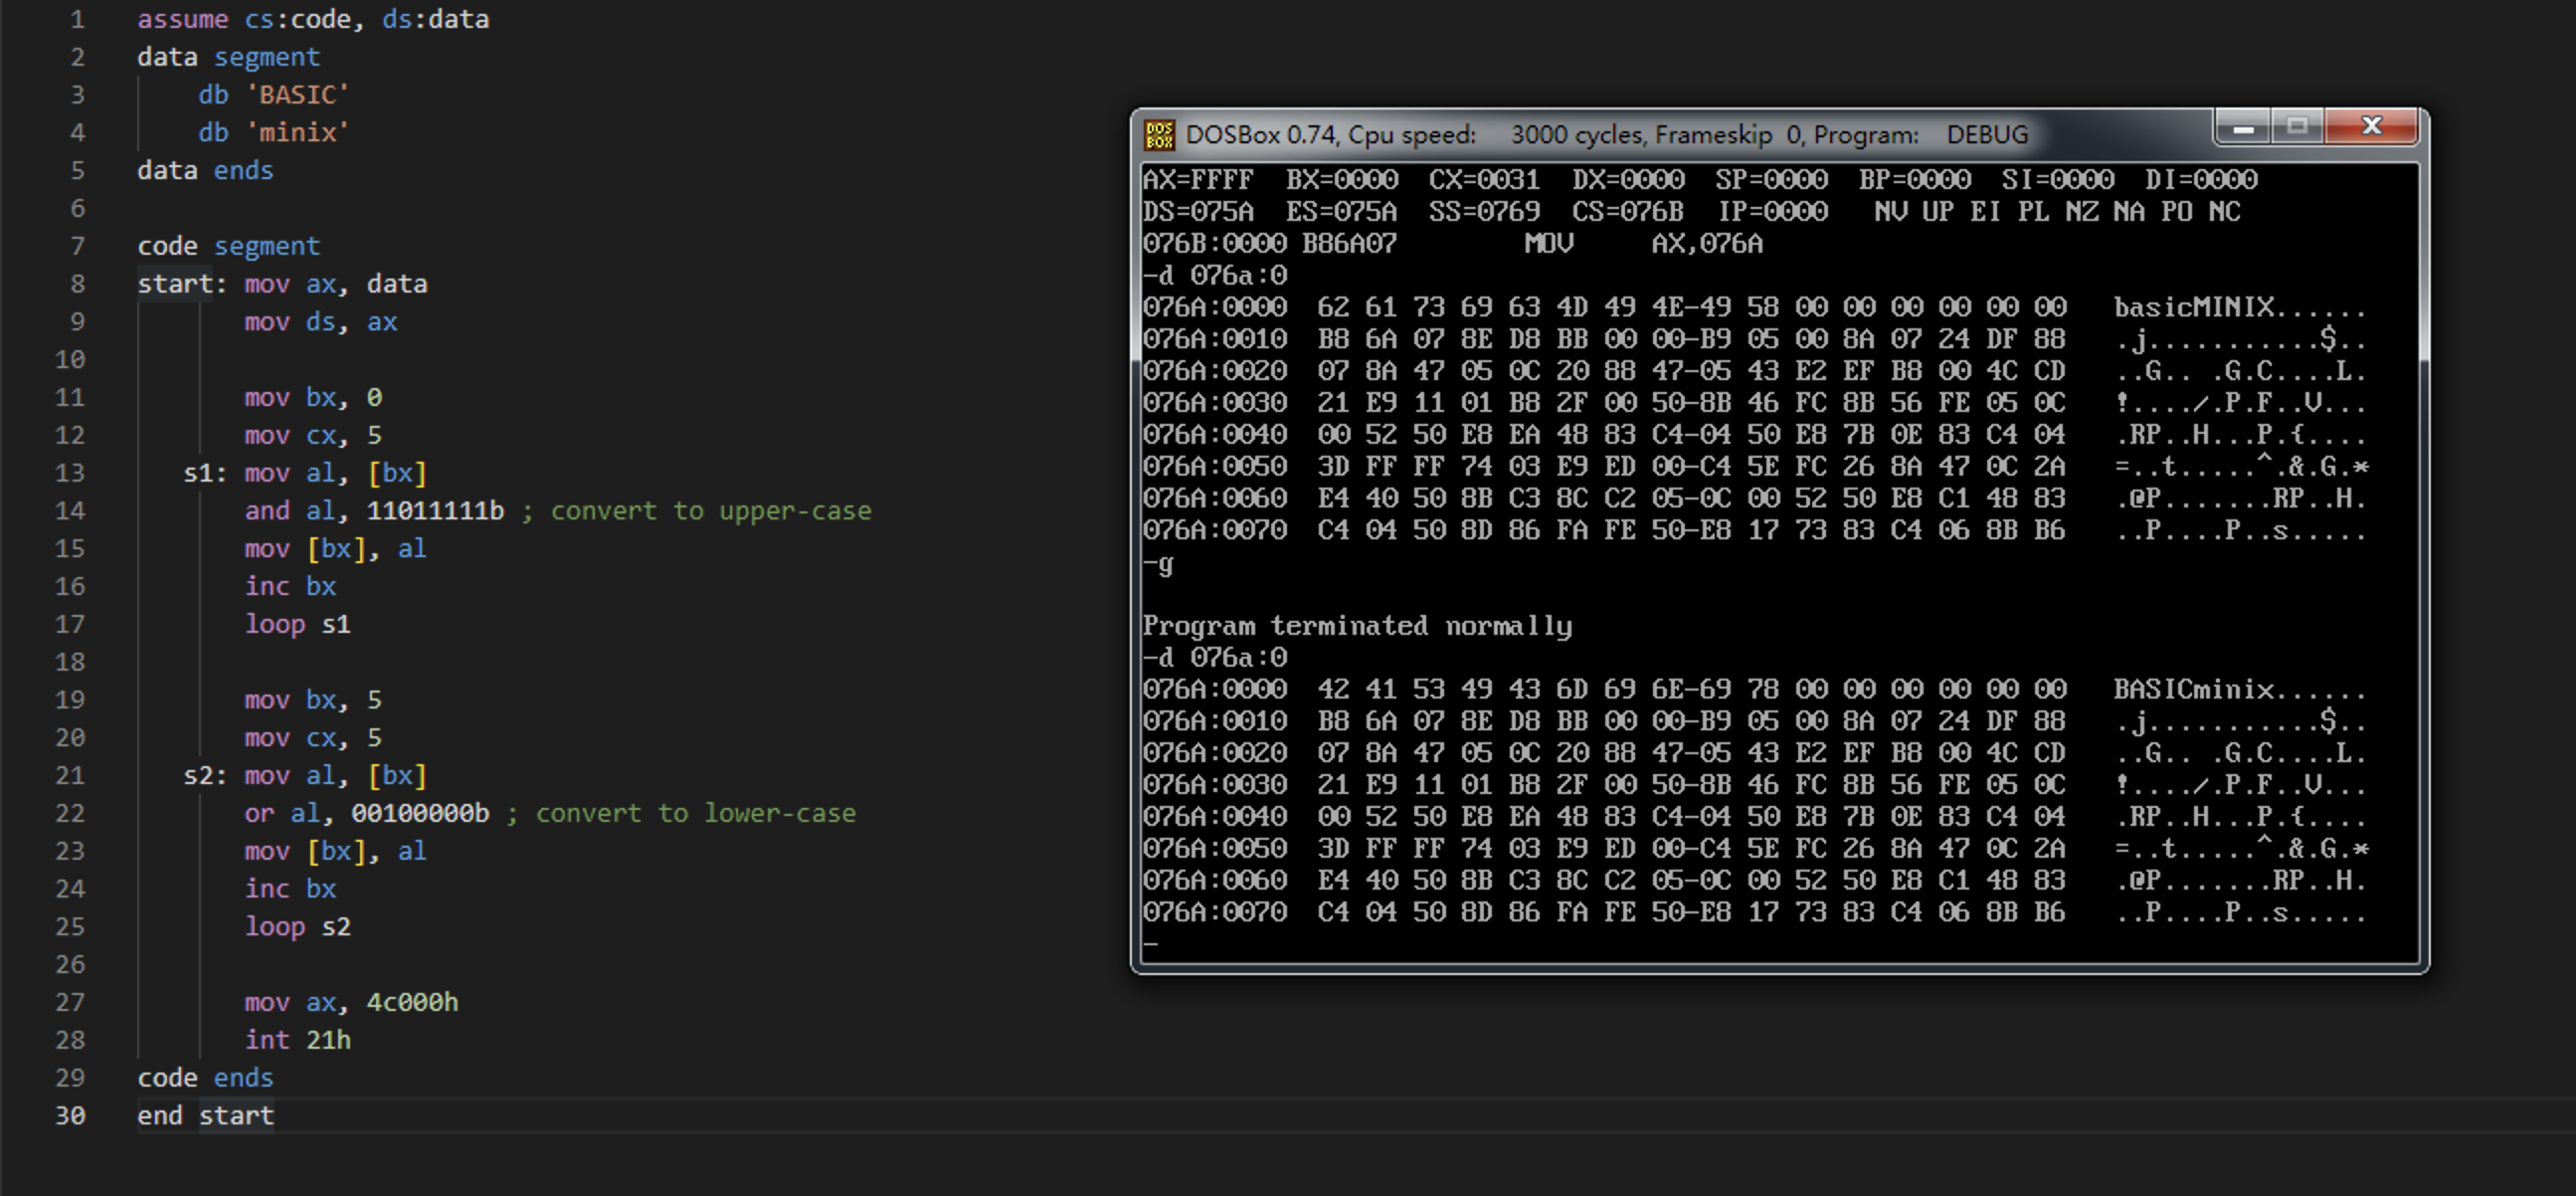Click the 'end start' line

point(205,1115)
